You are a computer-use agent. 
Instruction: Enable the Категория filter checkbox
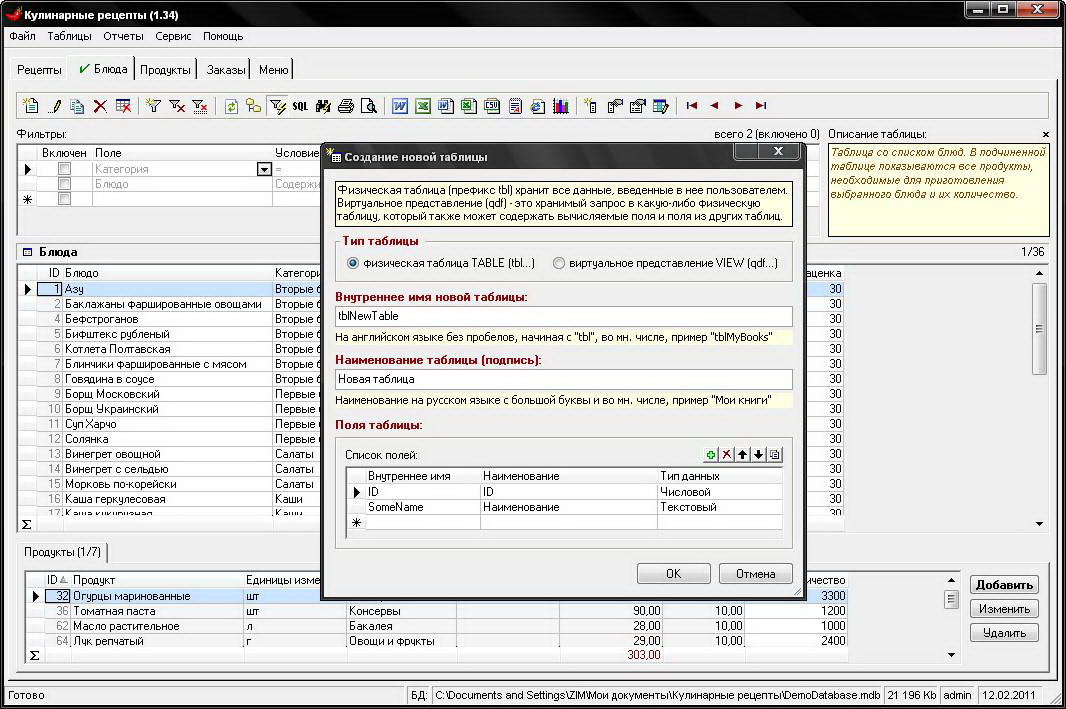(x=64, y=170)
